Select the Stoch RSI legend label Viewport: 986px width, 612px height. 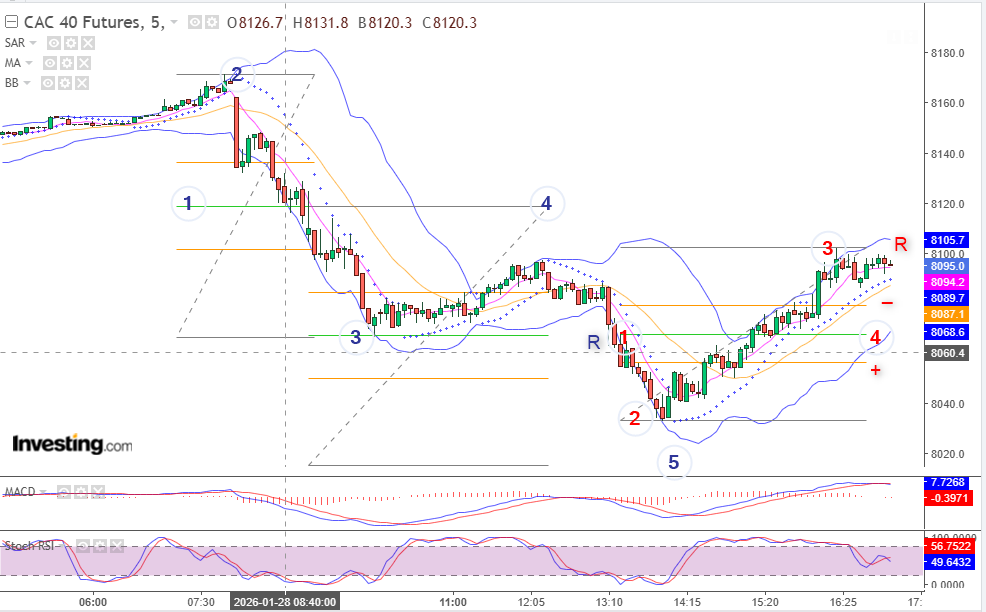coord(29,546)
